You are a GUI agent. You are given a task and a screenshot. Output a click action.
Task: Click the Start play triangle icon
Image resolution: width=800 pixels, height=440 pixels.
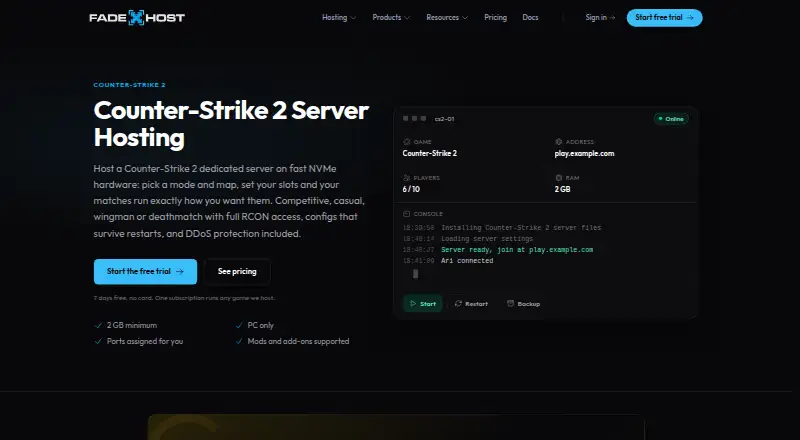413,304
